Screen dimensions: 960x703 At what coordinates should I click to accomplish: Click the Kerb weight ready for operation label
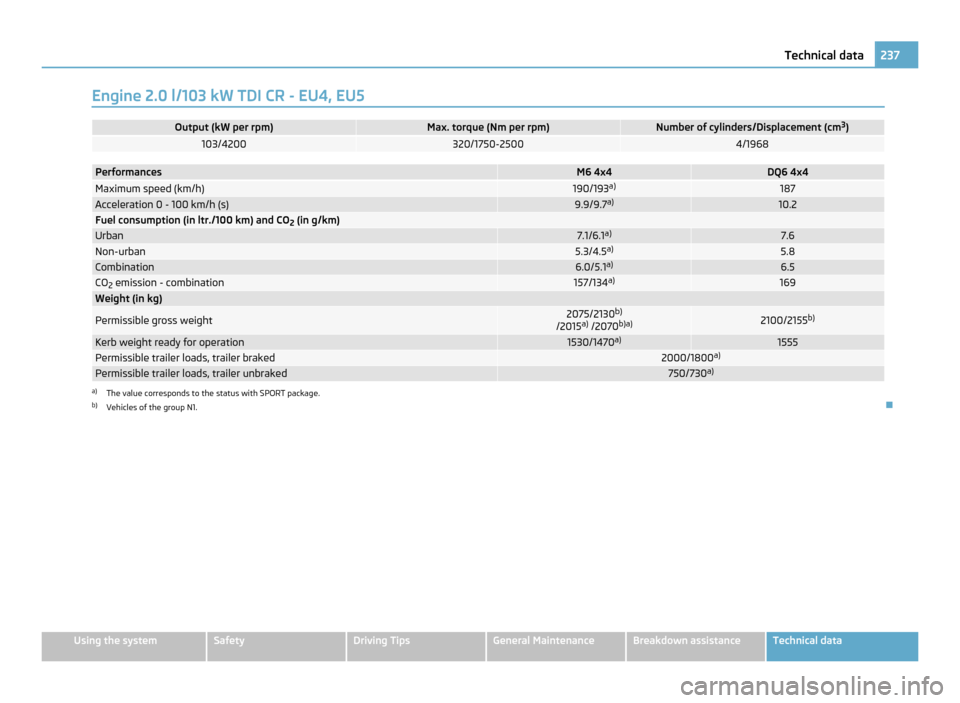click(170, 342)
